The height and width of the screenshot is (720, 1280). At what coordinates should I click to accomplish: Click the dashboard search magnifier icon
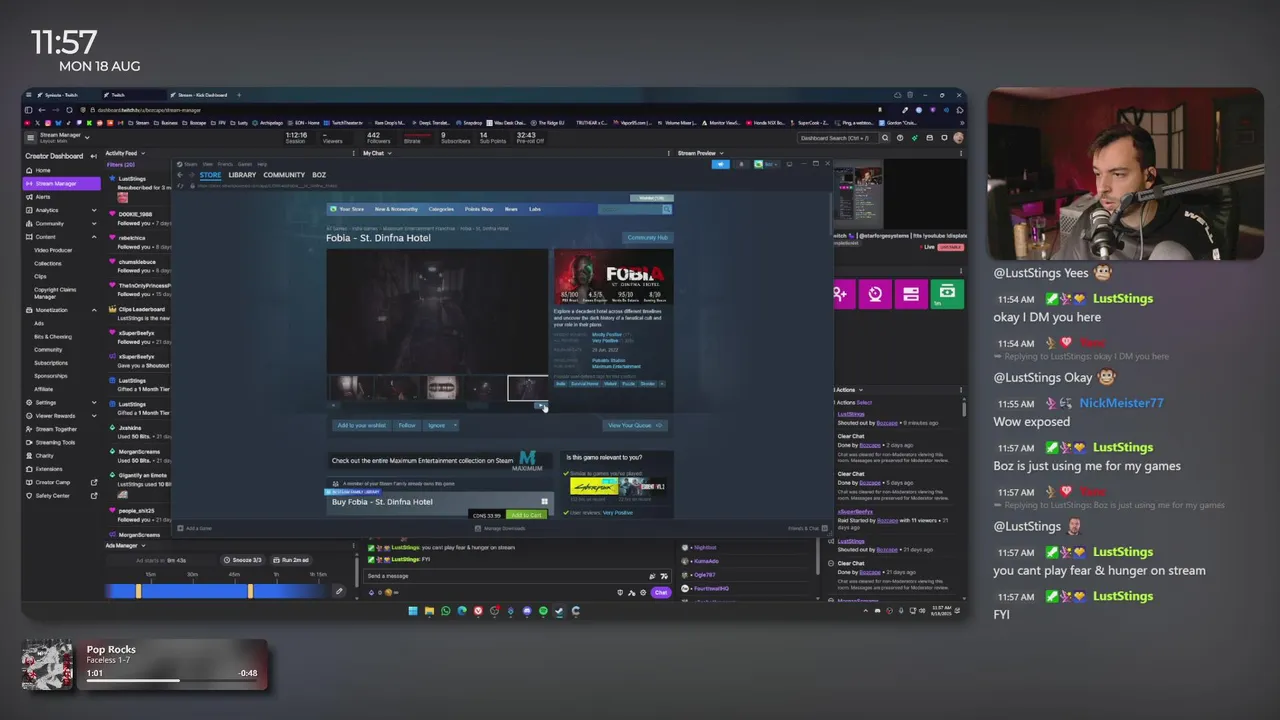pos(887,138)
